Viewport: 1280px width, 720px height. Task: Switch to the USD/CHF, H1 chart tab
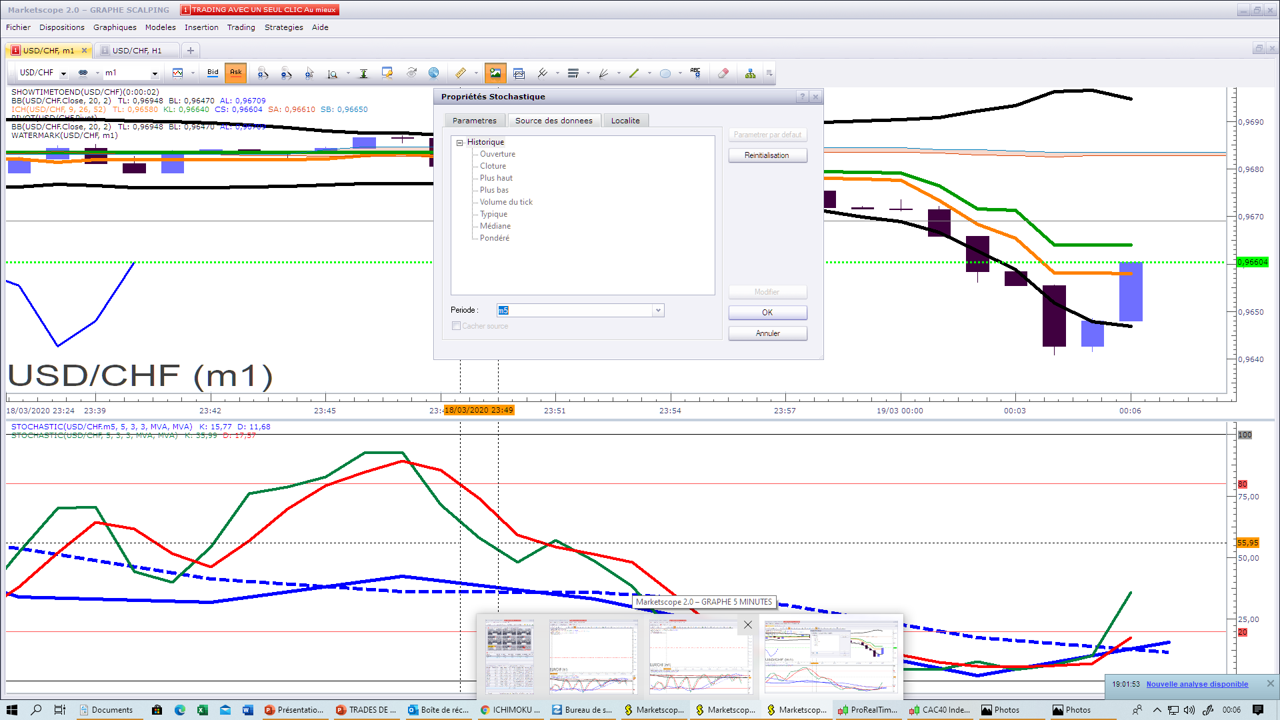tap(137, 50)
